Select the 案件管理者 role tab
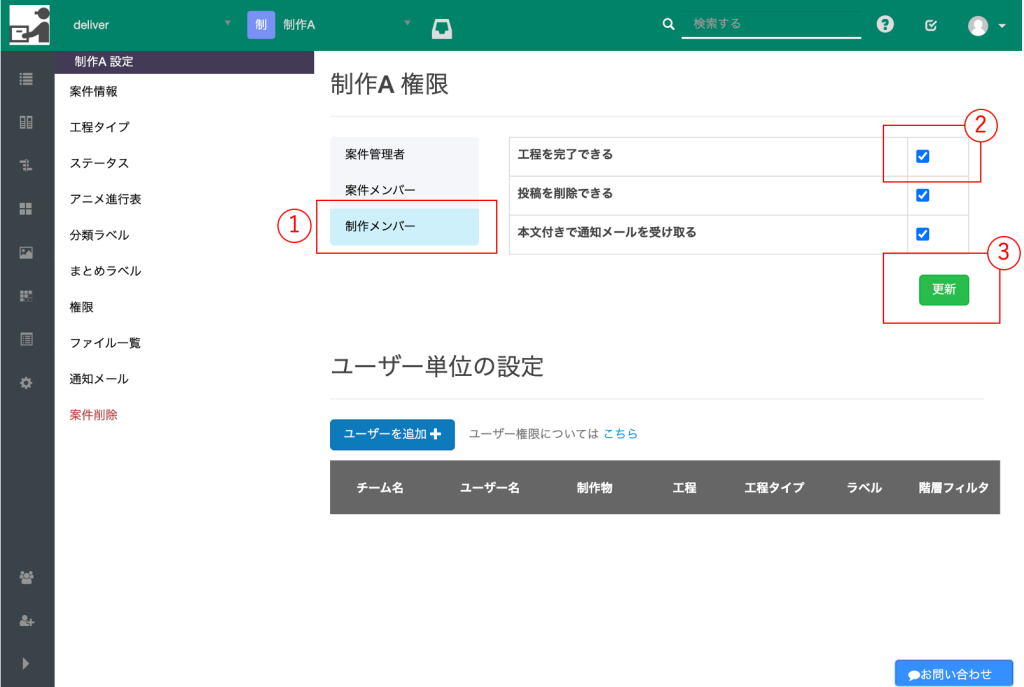This screenshot has height=687, width=1024. tap(404, 155)
